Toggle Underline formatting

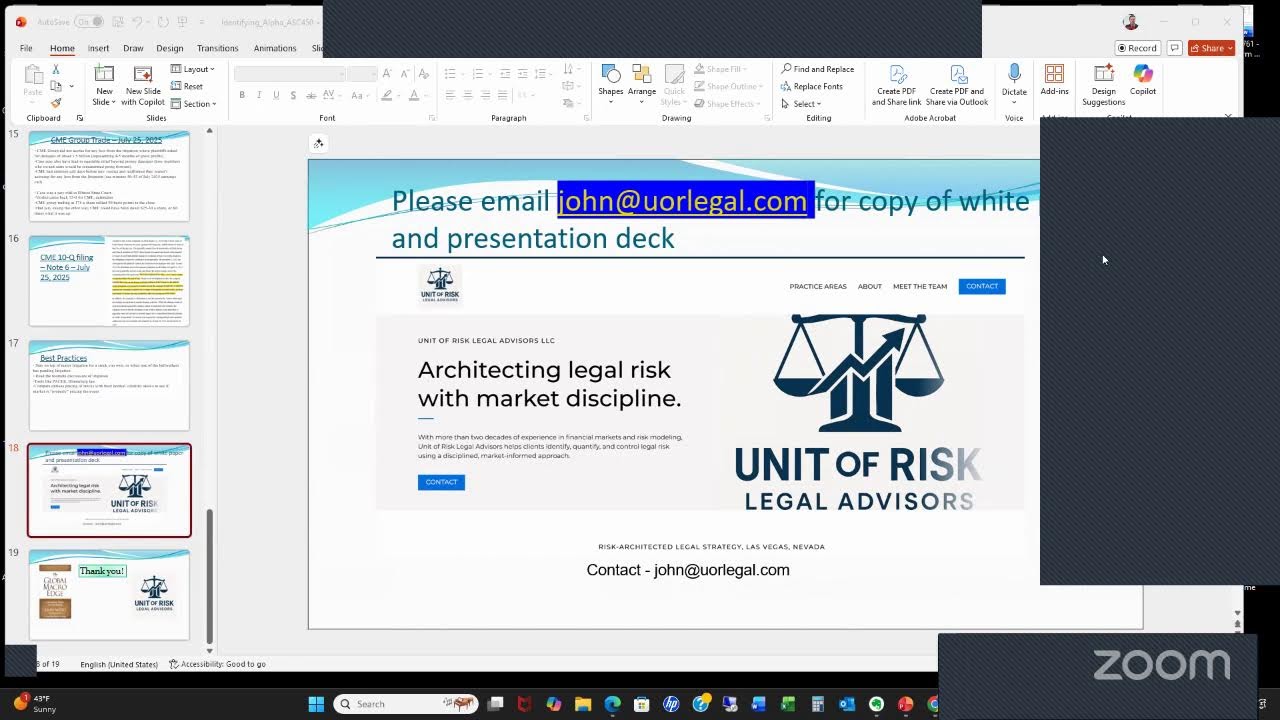pyautogui.click(x=276, y=95)
